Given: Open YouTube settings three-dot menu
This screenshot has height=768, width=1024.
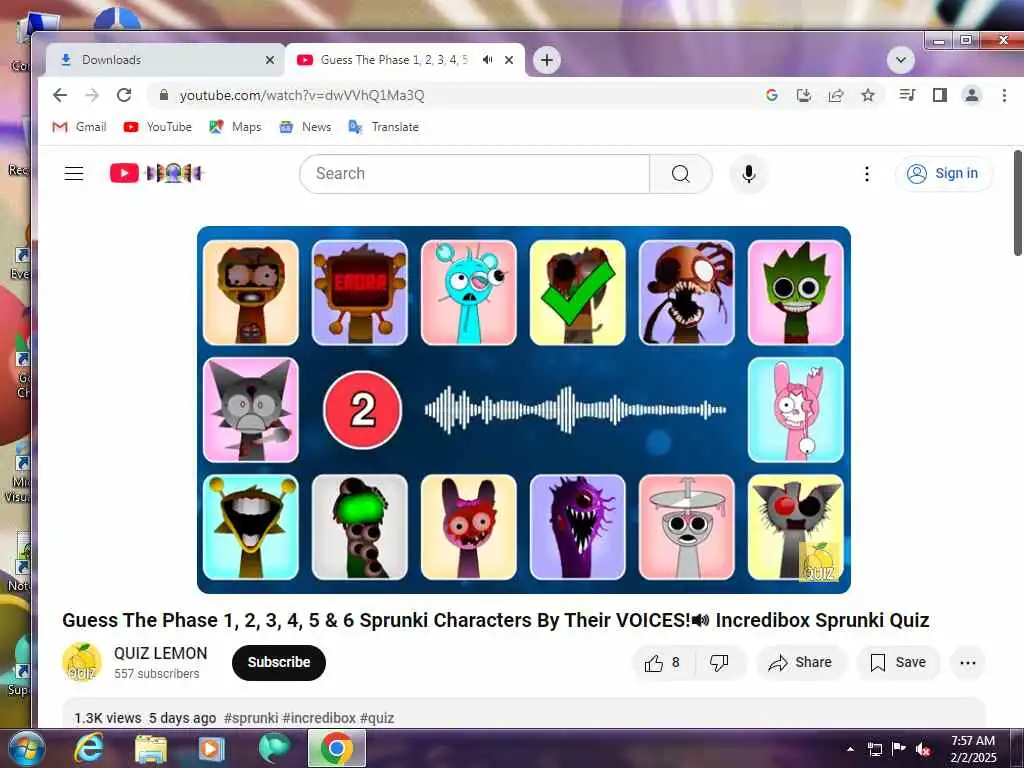Looking at the screenshot, I should coord(867,174).
